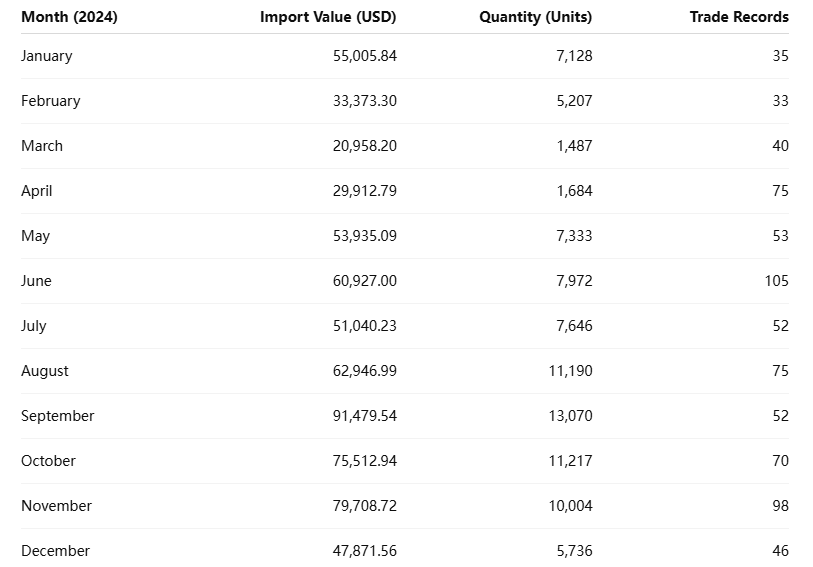Click December import value 47,871.56

click(364, 551)
